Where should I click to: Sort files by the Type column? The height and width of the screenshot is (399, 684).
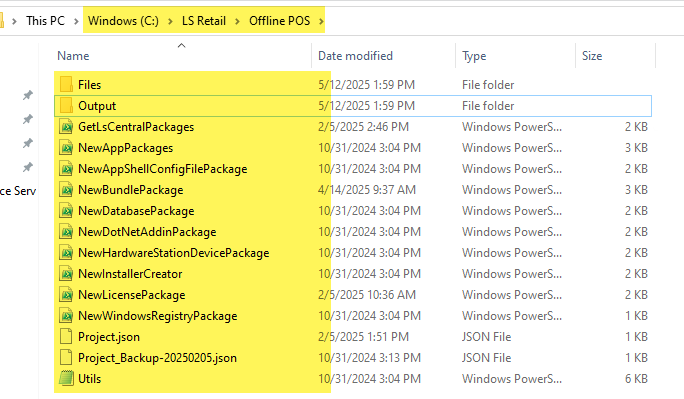[474, 56]
